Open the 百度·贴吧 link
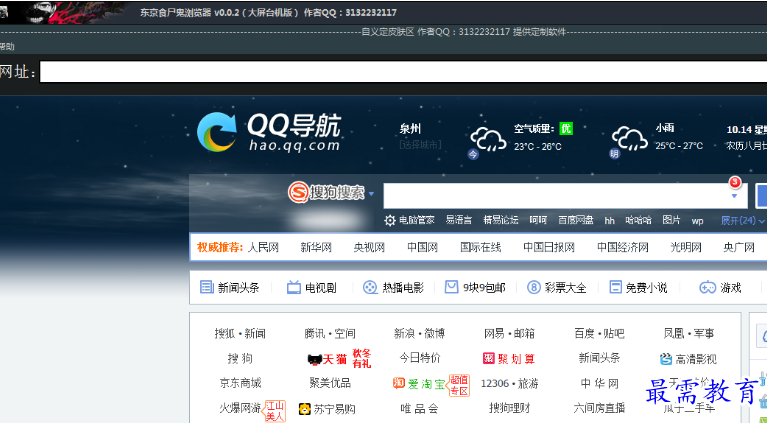 (600, 334)
